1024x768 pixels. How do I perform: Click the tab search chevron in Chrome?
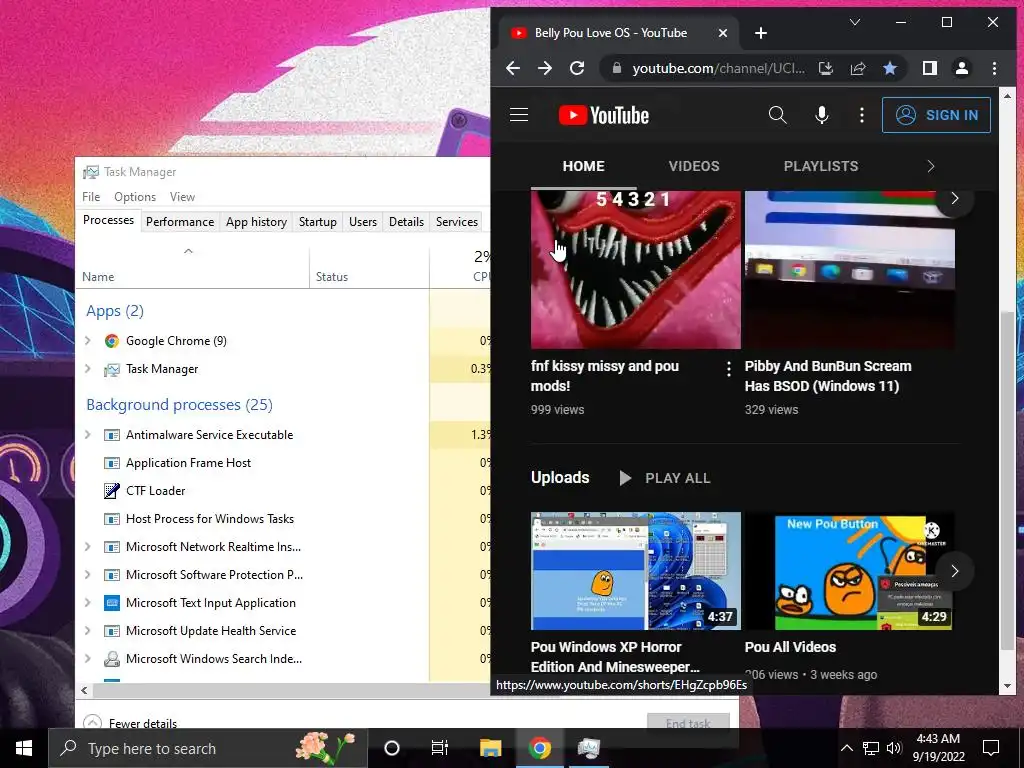click(x=854, y=22)
